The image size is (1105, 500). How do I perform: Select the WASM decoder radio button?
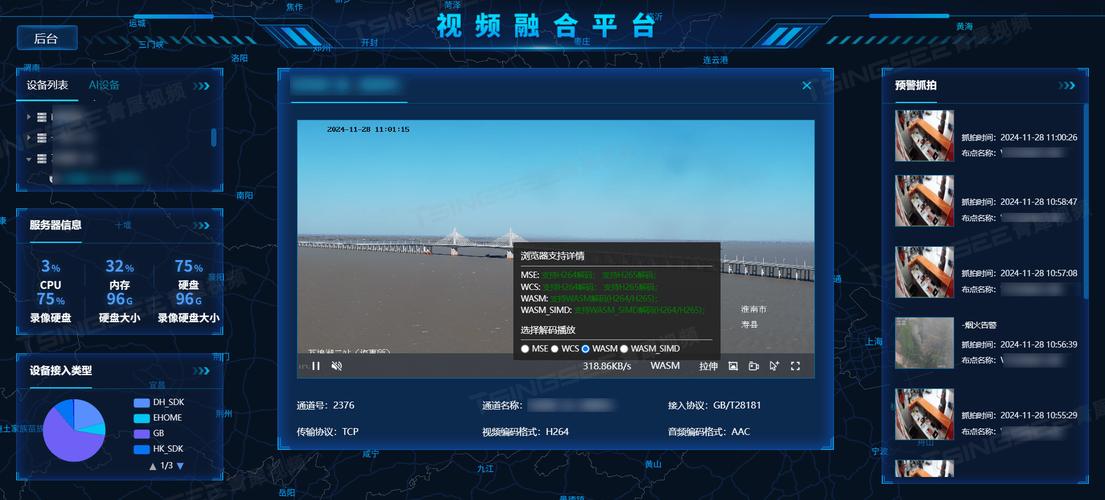(586, 349)
